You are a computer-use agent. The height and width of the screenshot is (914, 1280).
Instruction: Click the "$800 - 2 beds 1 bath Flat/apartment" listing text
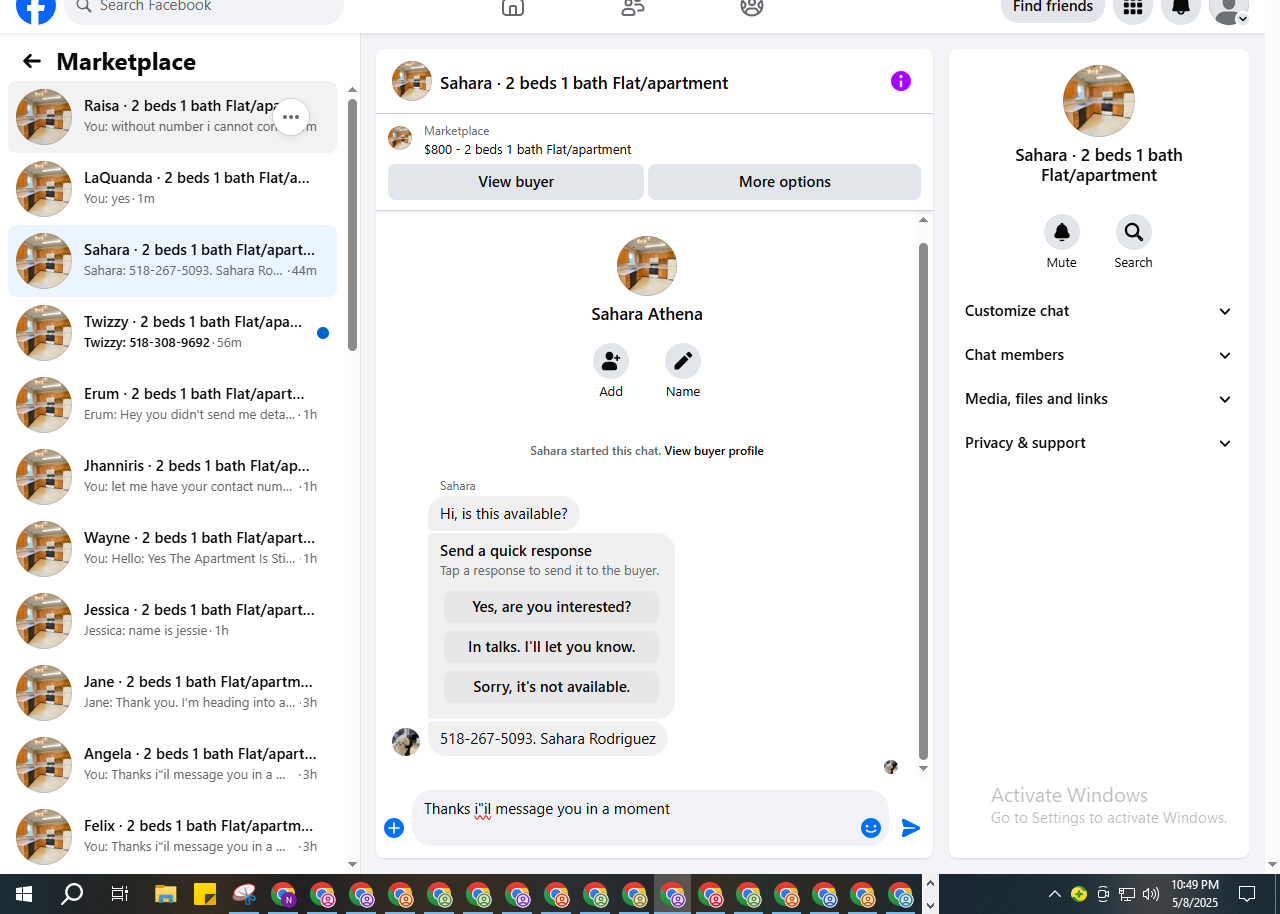pos(528,150)
